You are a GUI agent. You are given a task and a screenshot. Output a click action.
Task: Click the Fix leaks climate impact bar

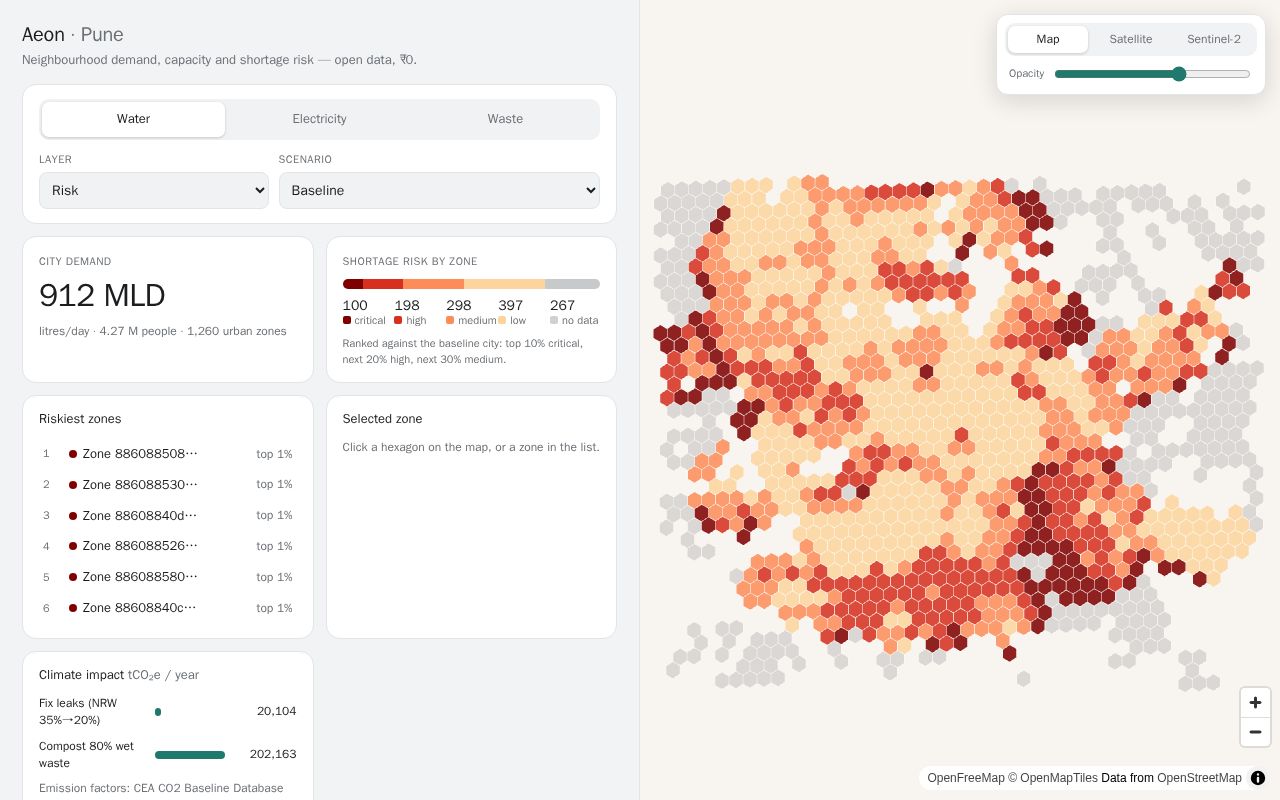tap(158, 712)
